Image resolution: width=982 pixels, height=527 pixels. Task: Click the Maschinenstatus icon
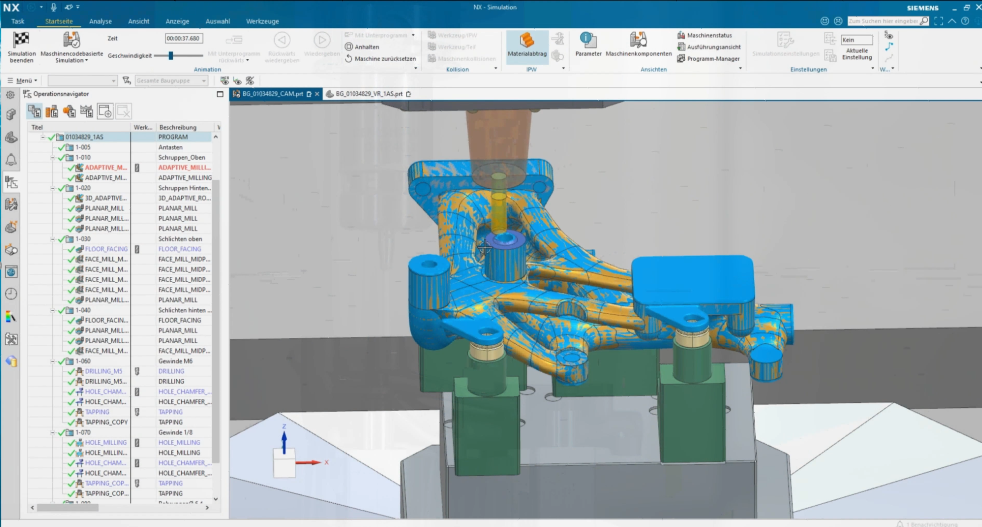click(x=681, y=35)
